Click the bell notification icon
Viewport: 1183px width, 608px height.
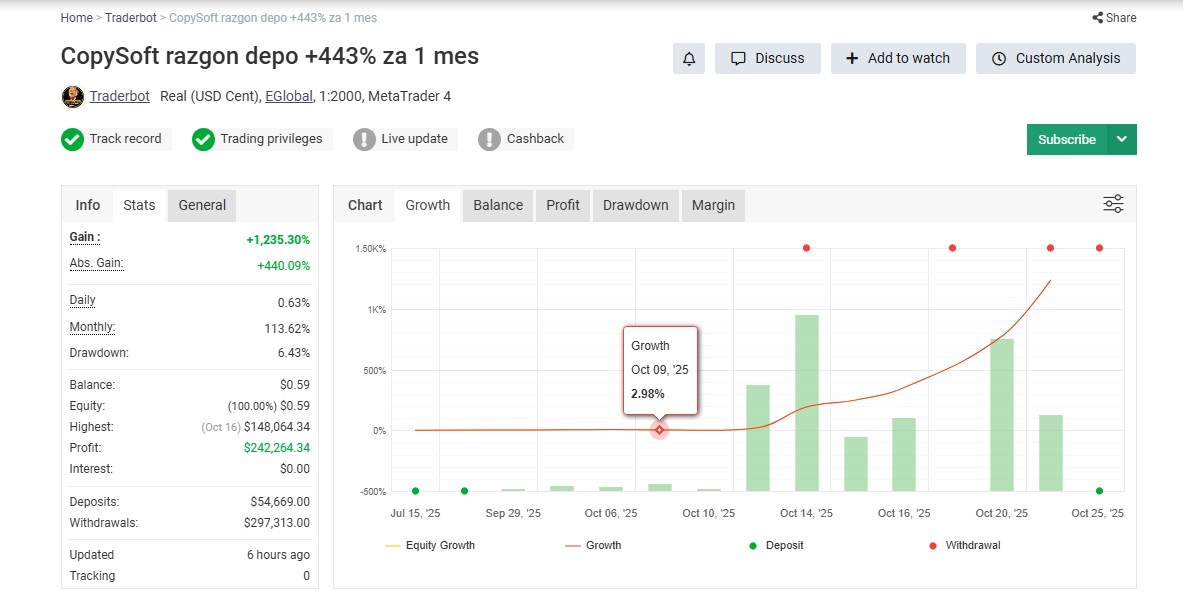(689, 59)
